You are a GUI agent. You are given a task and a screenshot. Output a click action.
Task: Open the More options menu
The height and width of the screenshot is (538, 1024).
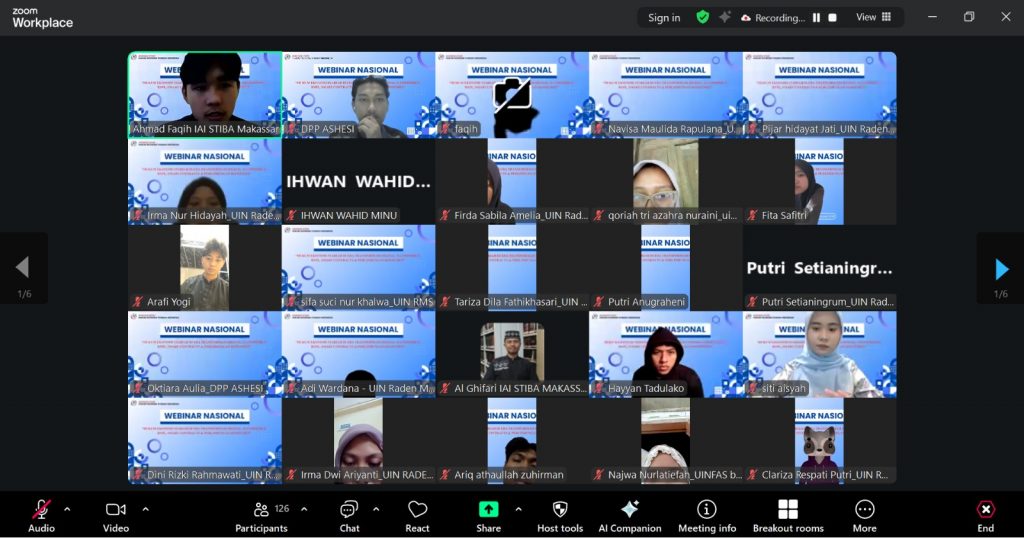[x=864, y=514]
